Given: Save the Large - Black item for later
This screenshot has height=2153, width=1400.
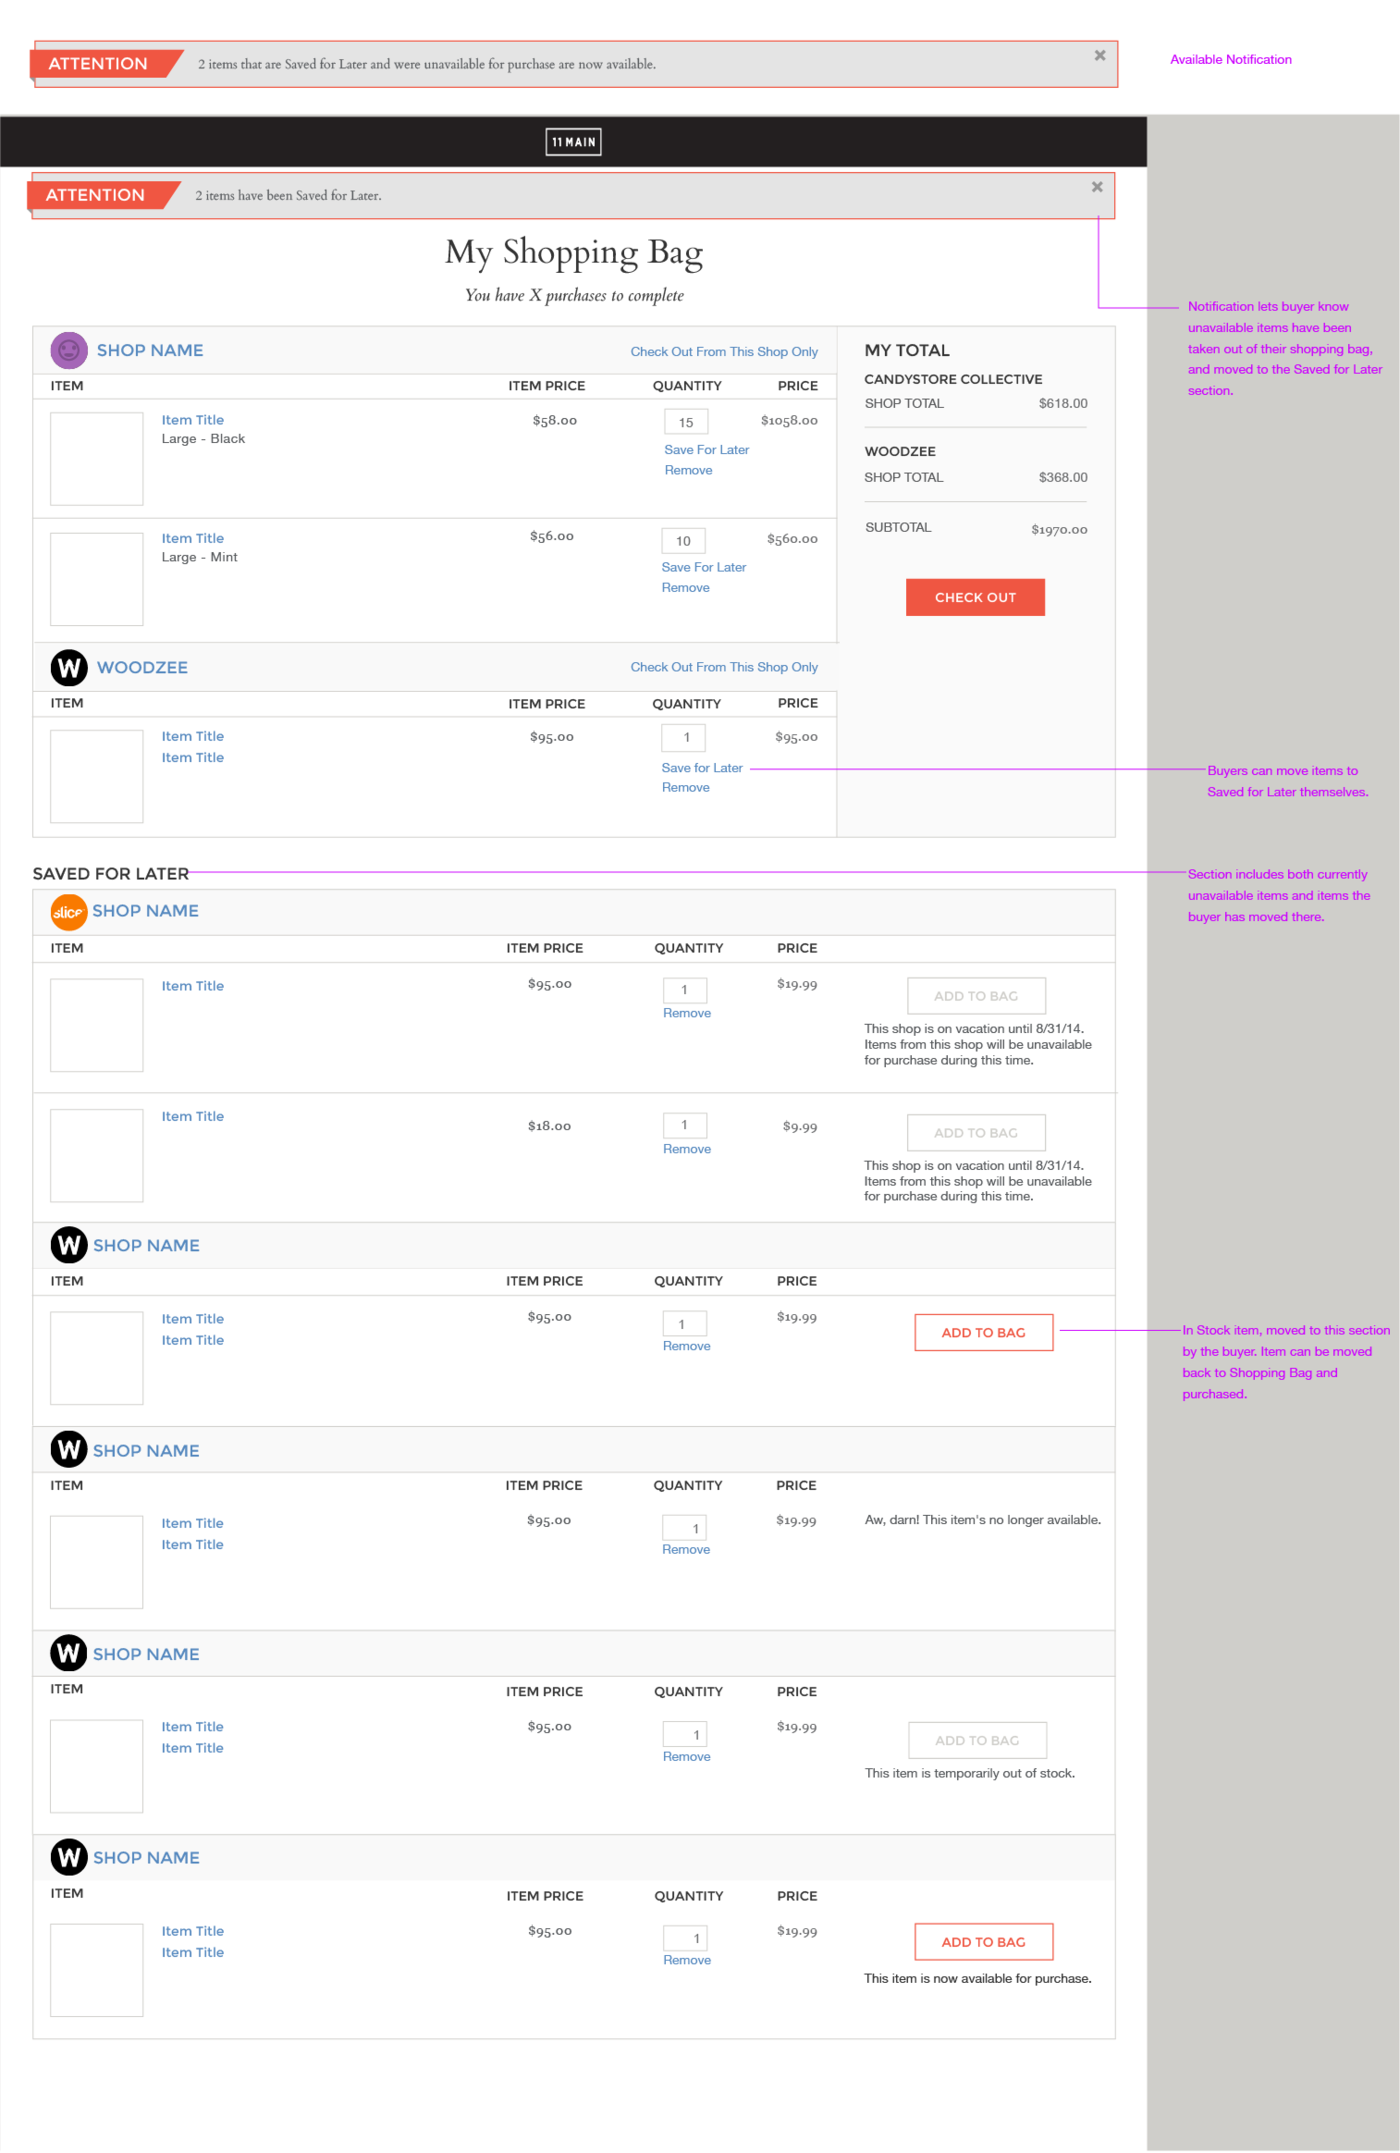Looking at the screenshot, I should 706,450.
